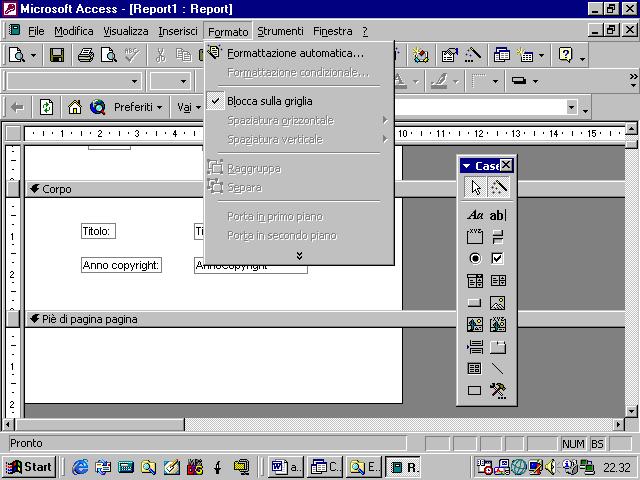640x480 pixels.
Task: Expand the Formato menu double chevron
Action: click(x=299, y=256)
